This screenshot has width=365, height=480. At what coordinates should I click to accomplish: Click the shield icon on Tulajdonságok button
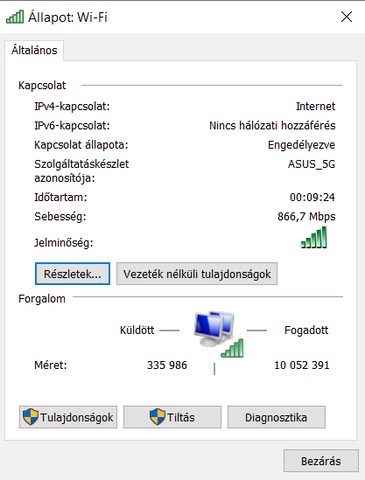30,417
